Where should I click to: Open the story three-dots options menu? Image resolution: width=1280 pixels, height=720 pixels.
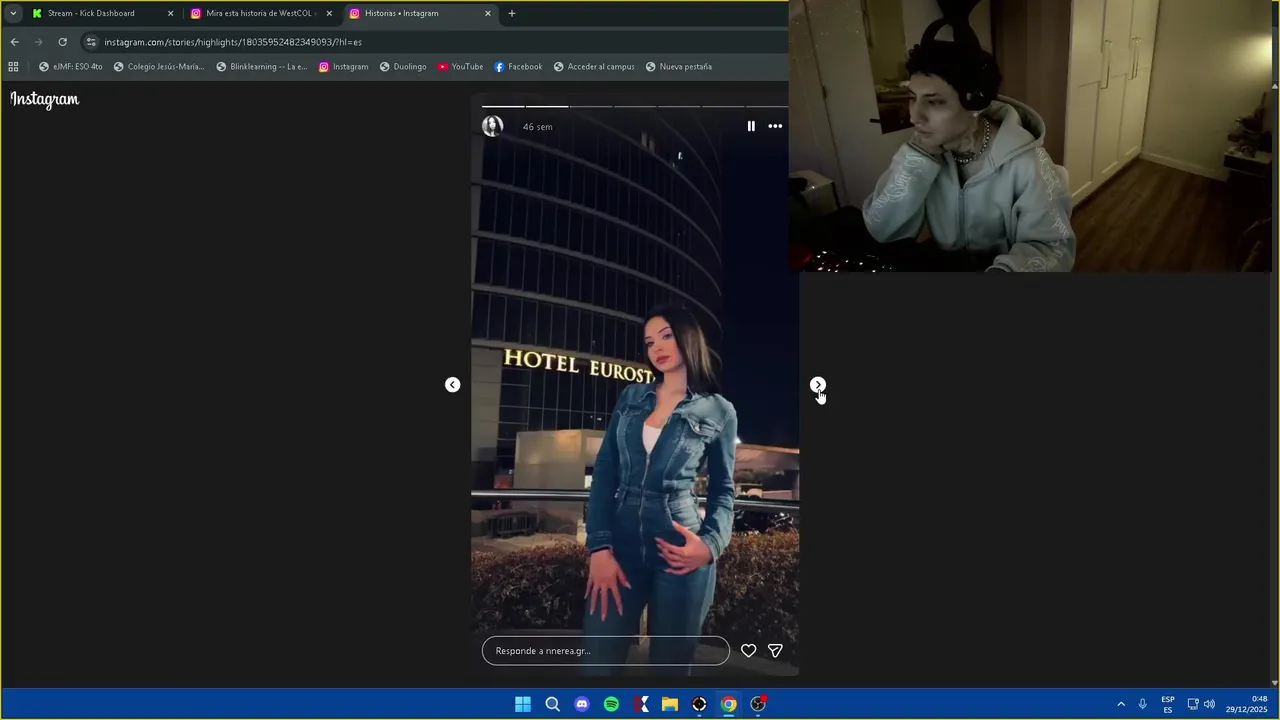click(775, 126)
